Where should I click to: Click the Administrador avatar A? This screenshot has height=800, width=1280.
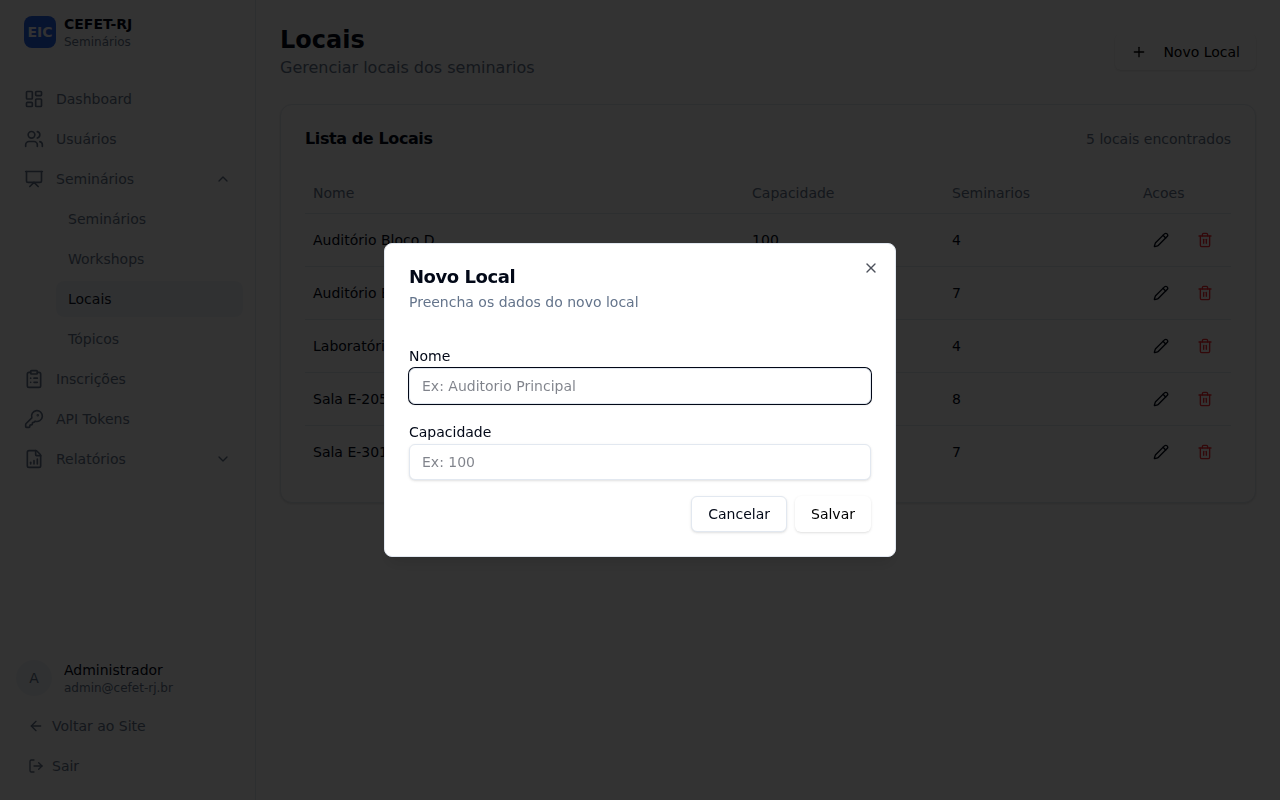point(34,678)
